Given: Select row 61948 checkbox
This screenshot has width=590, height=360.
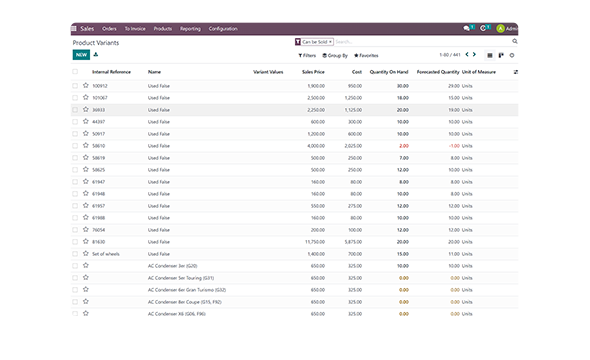Looking at the screenshot, I should [75, 194].
